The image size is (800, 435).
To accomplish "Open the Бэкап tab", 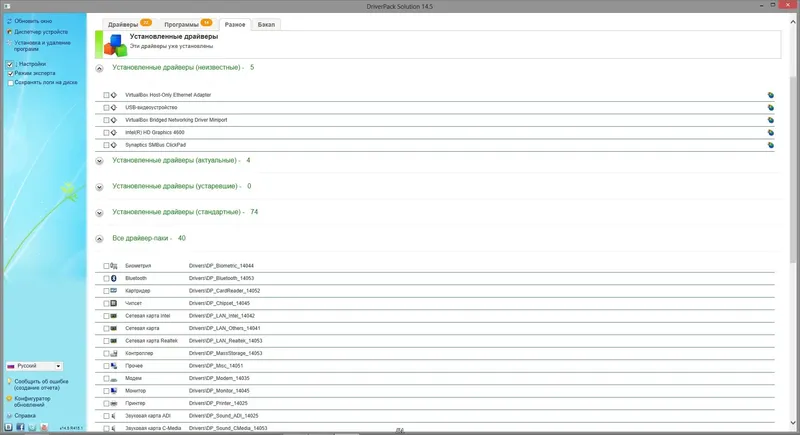I will [266, 24].
